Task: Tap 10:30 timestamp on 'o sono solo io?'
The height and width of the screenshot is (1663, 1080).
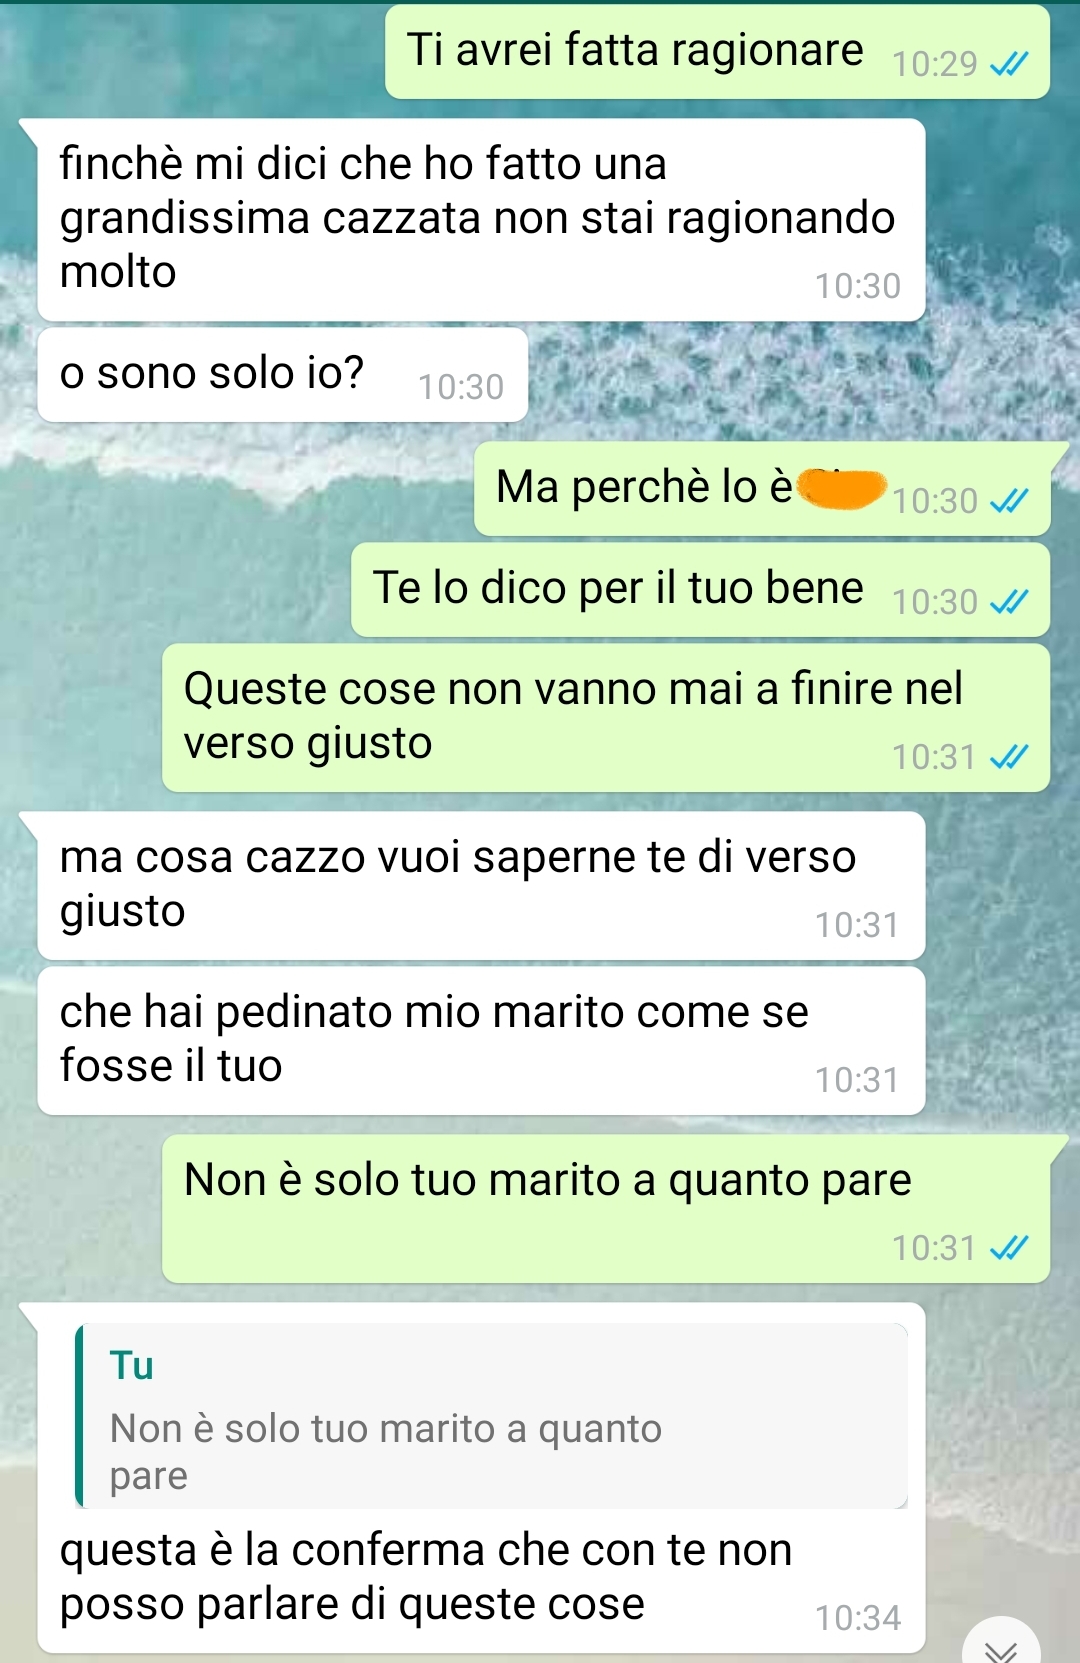Action: pyautogui.click(x=461, y=387)
